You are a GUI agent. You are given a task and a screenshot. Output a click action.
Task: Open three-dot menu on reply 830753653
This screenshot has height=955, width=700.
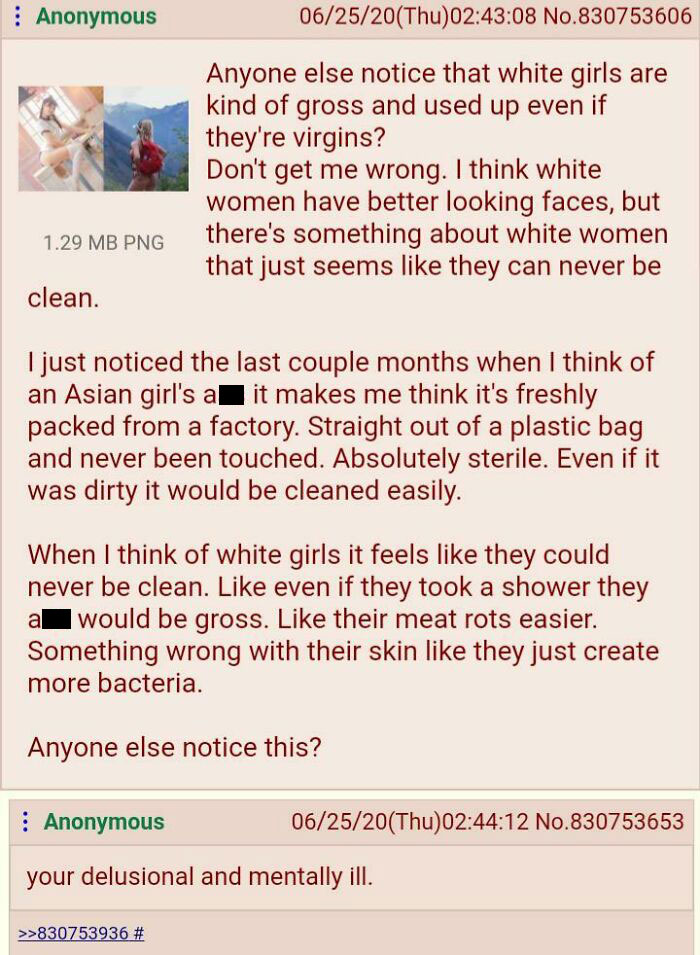(x=25, y=822)
